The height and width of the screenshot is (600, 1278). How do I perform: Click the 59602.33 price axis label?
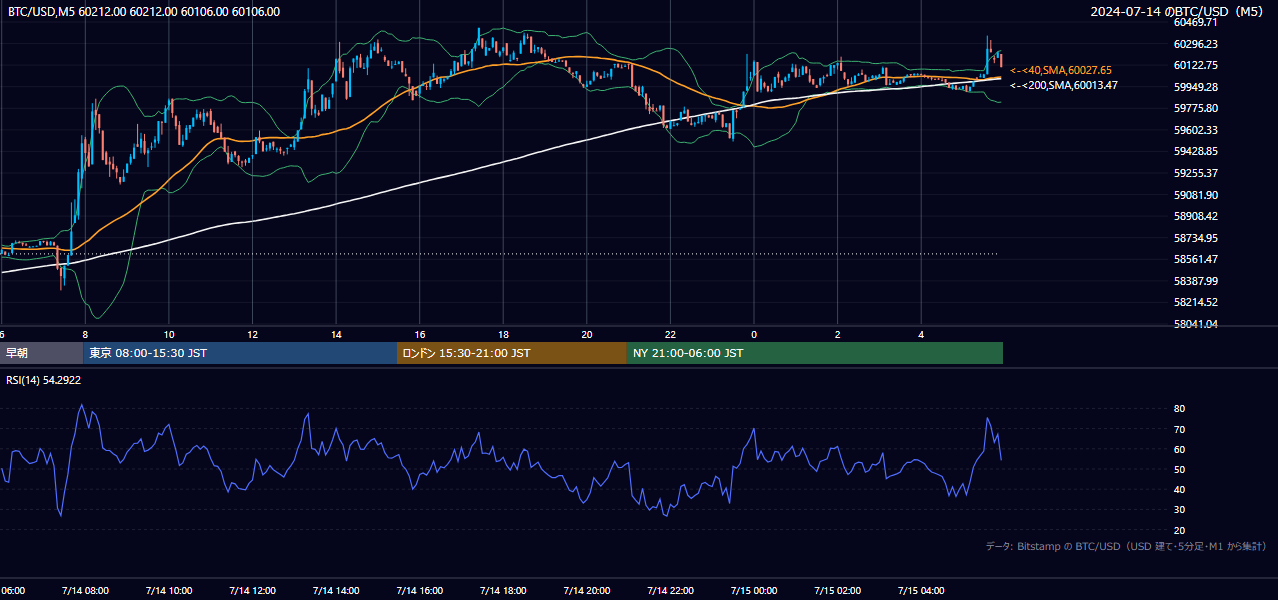pos(1195,130)
